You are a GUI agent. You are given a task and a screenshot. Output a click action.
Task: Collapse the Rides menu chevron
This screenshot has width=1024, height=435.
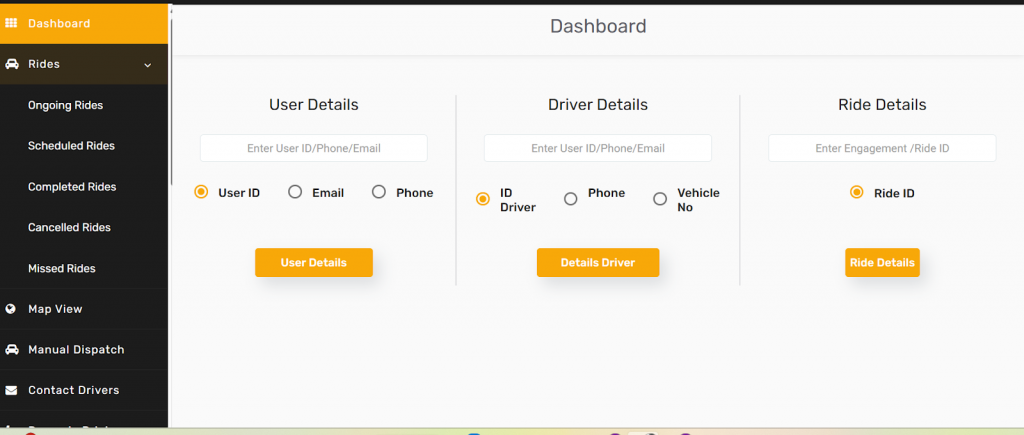pos(148,65)
